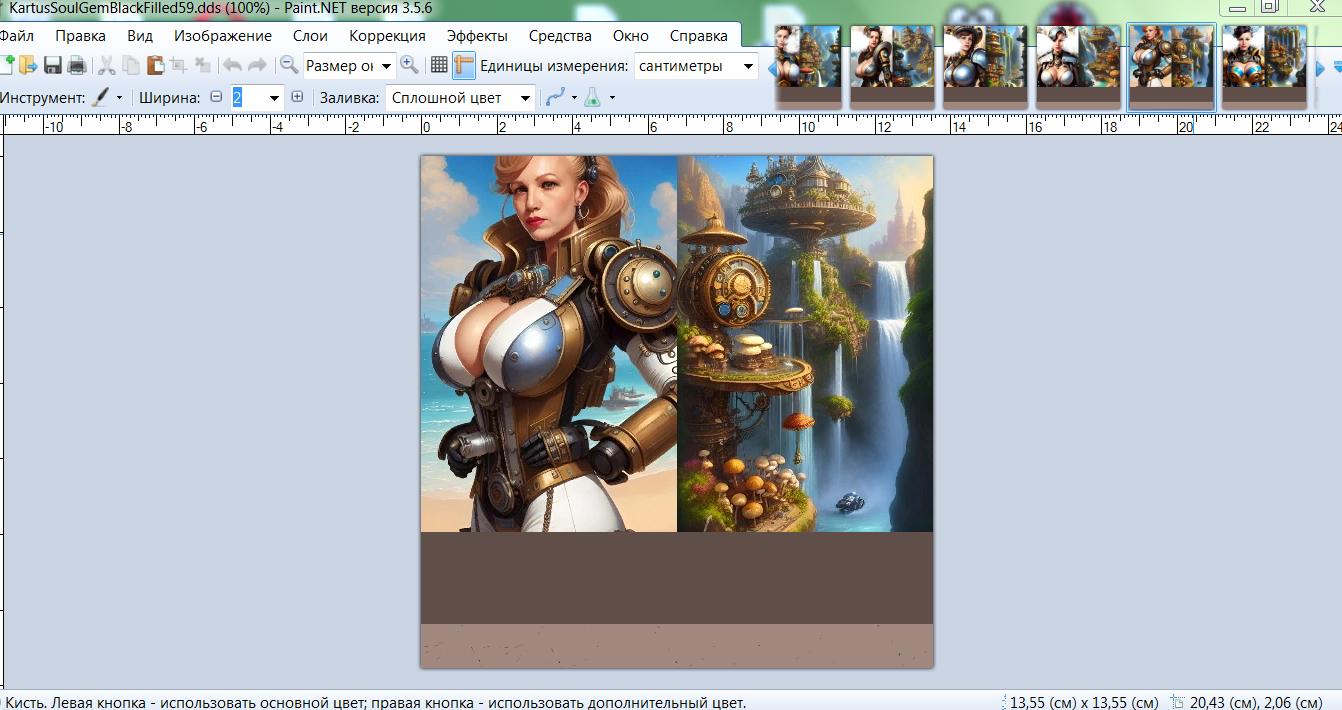Save the image with the floppy disk icon
1342x710 pixels.
tap(52, 66)
